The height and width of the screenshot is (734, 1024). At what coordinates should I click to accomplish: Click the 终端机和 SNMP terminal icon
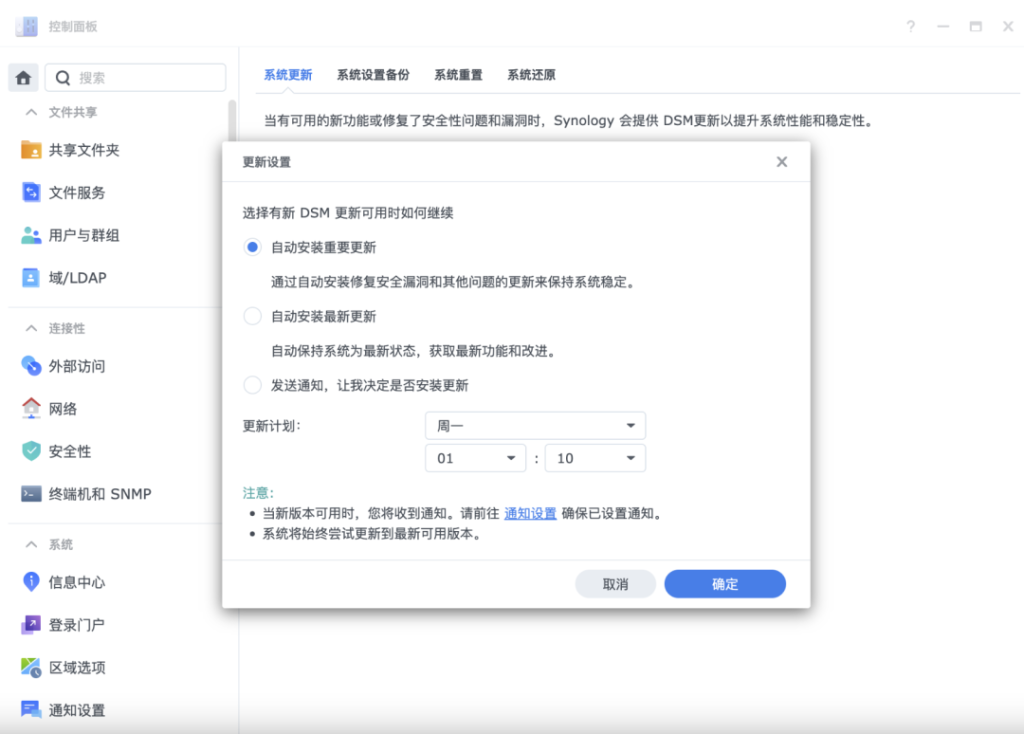coord(32,494)
